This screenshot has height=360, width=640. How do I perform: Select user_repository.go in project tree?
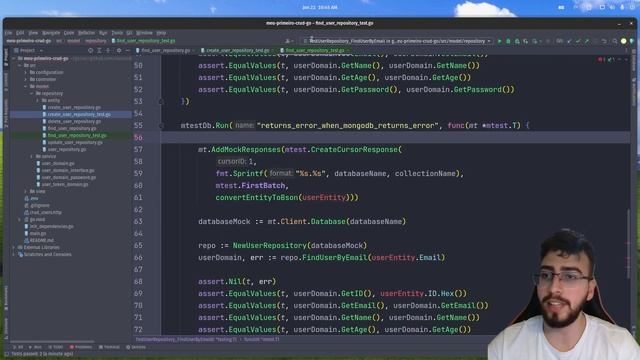pyautogui.click(x=67, y=149)
